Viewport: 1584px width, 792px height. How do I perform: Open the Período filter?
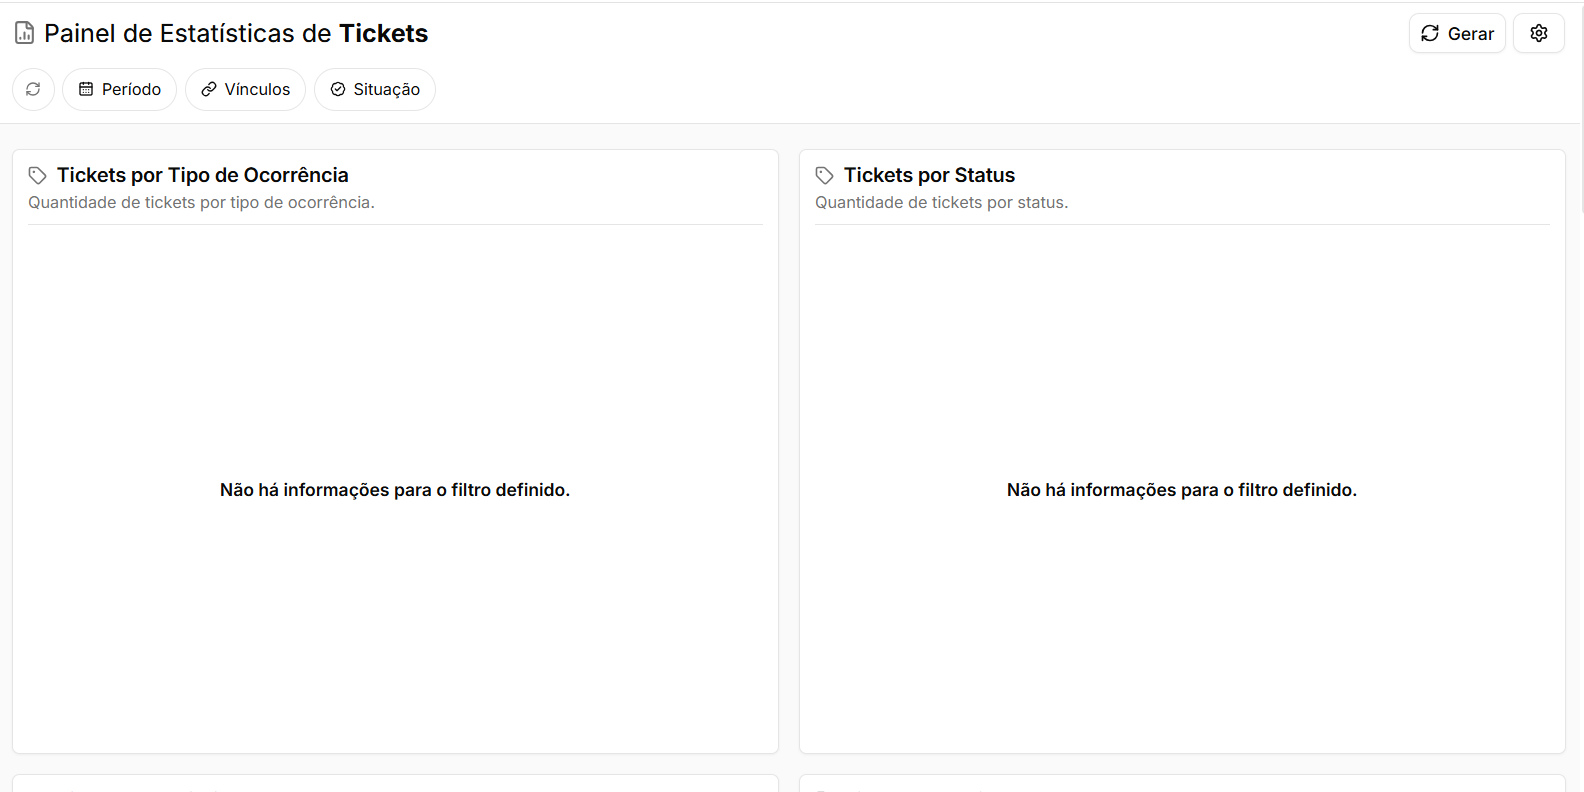119,89
